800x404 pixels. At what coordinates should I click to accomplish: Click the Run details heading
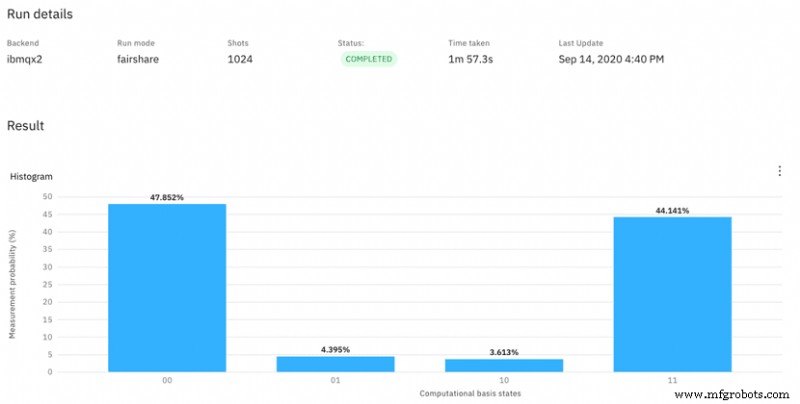click(40, 14)
